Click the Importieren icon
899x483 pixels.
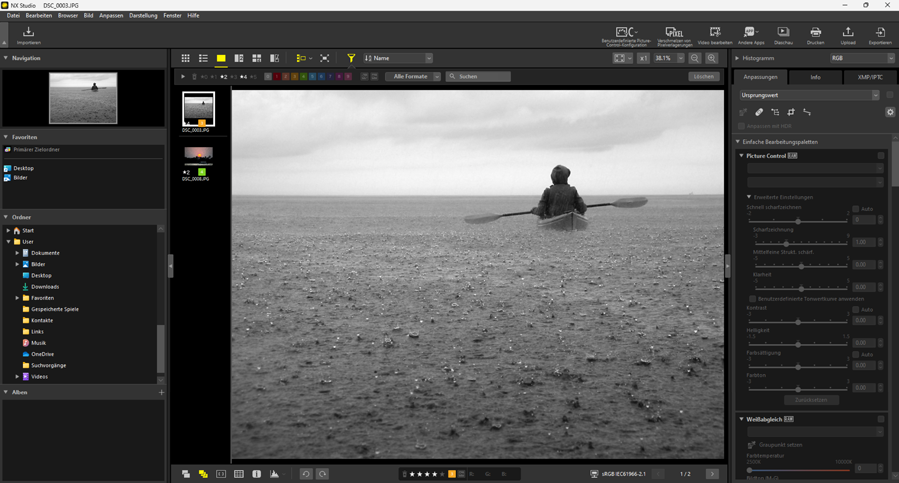click(x=28, y=34)
